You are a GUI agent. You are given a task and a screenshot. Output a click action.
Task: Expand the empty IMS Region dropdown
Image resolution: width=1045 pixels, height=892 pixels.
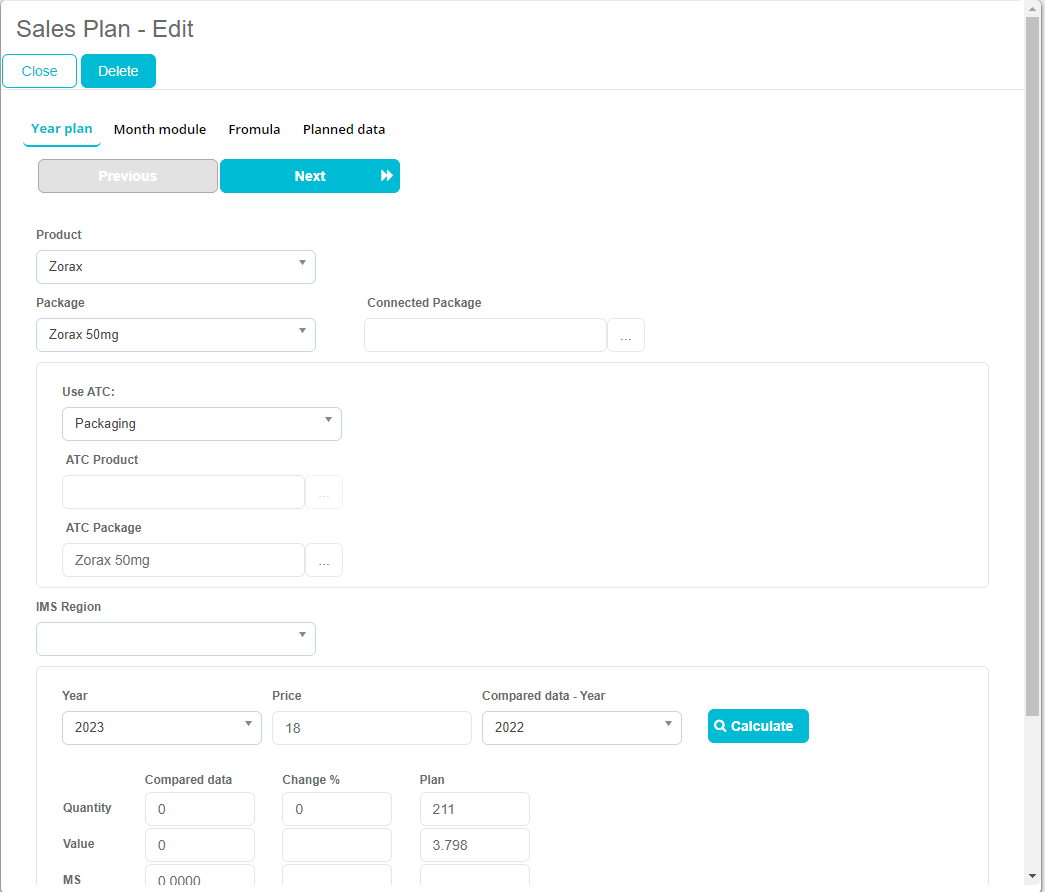click(x=176, y=639)
